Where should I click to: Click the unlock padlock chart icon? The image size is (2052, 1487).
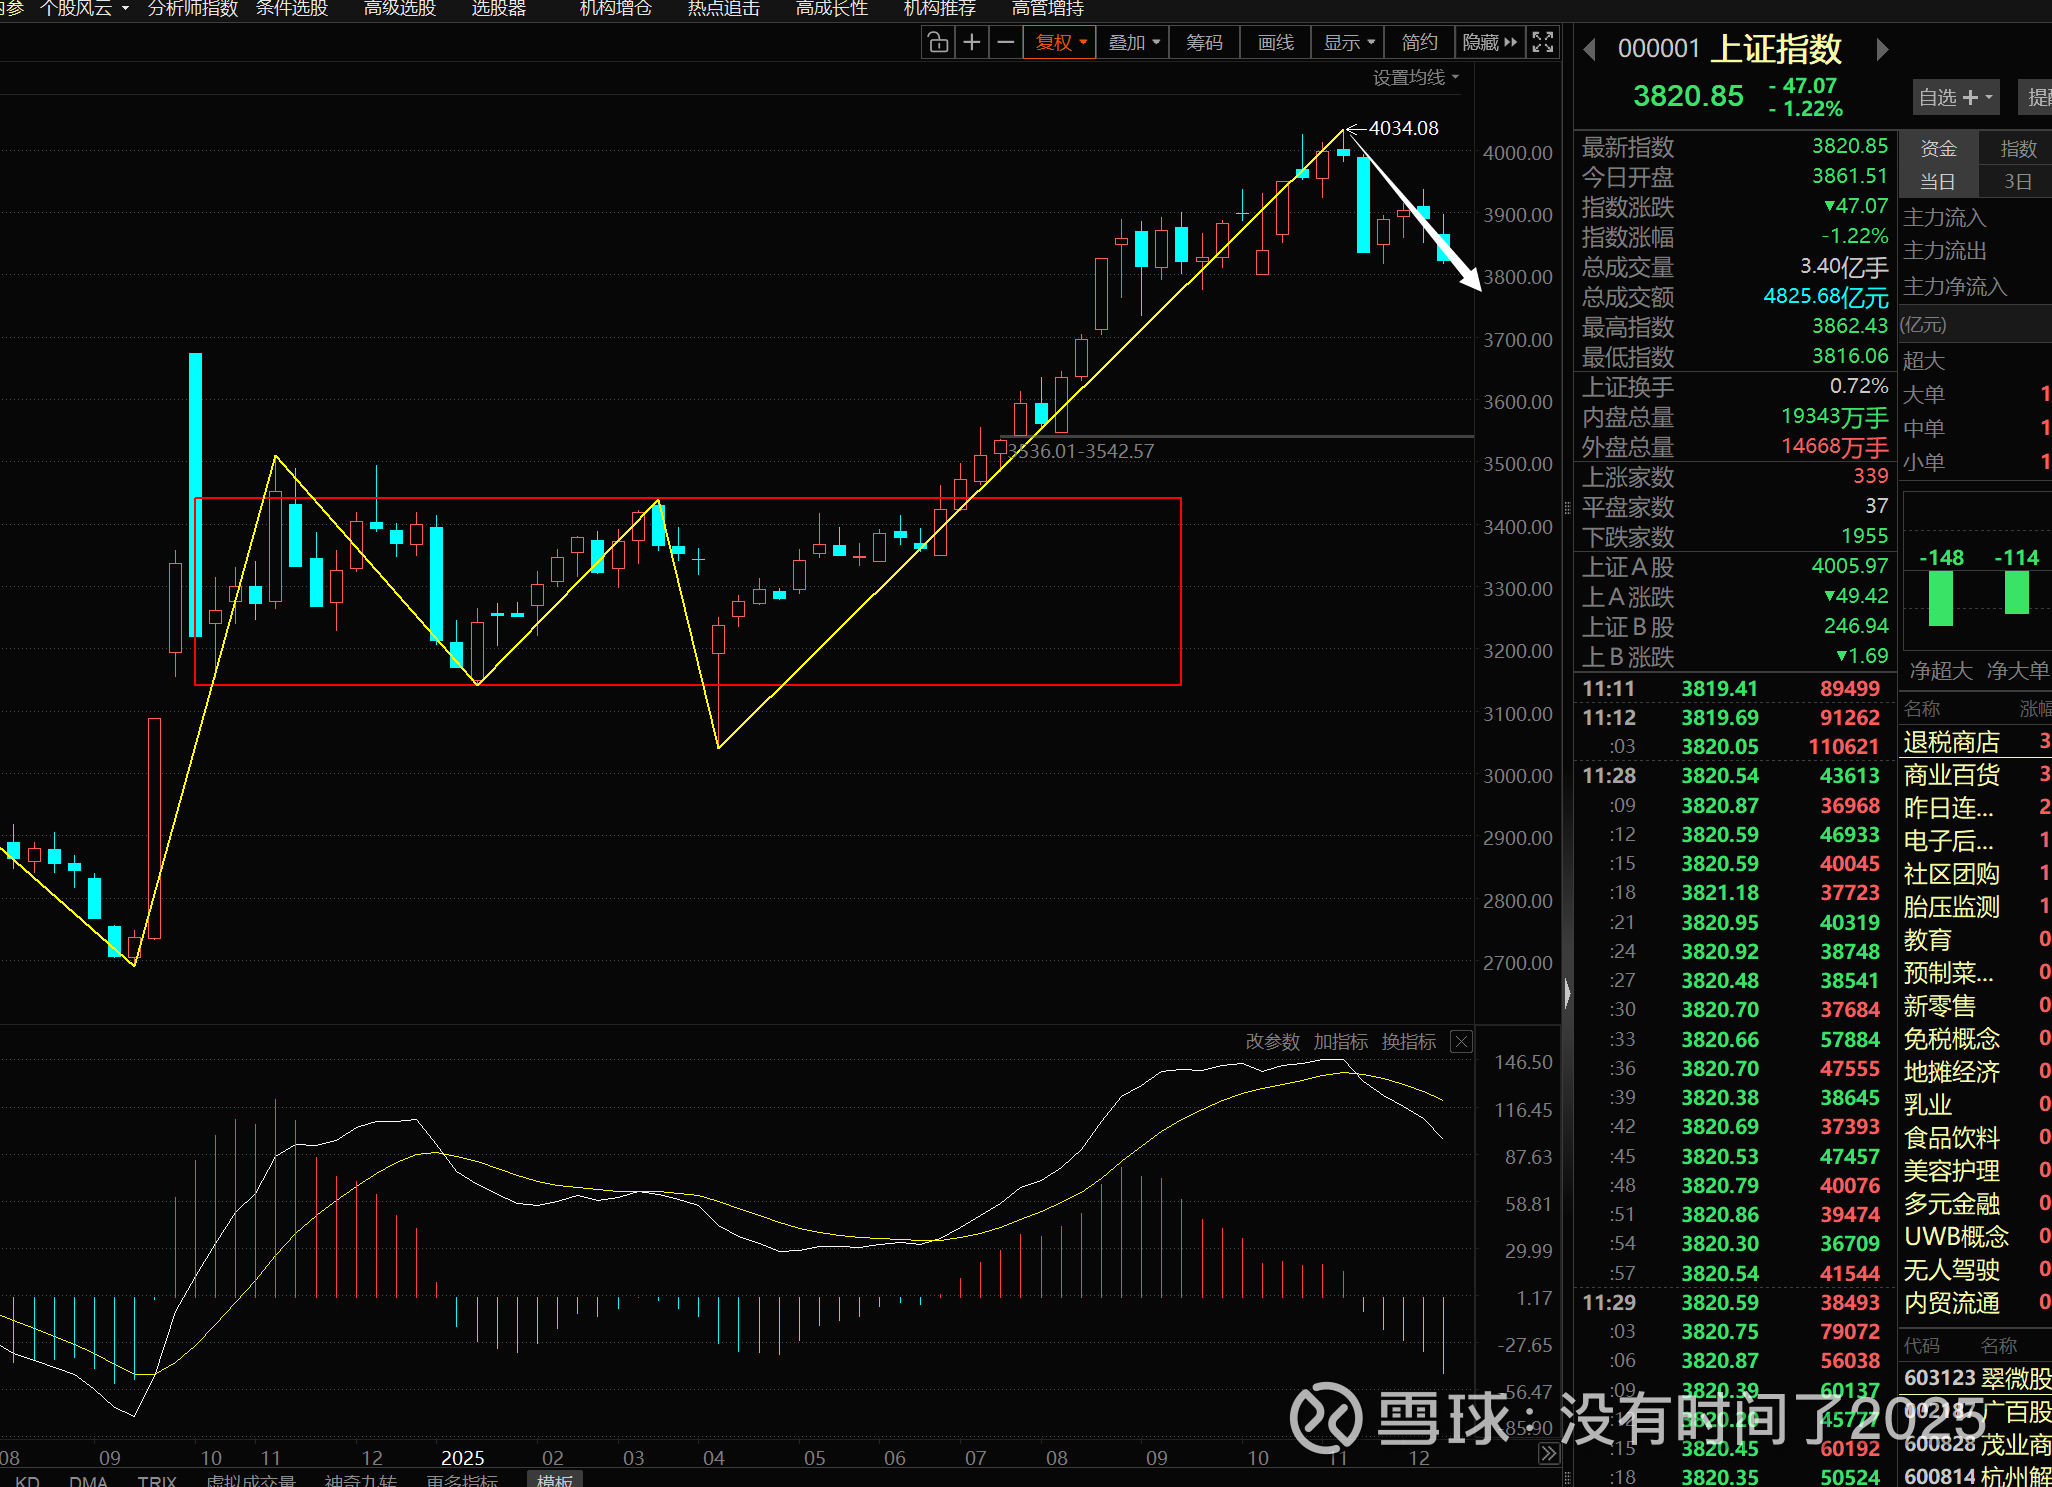[x=937, y=43]
